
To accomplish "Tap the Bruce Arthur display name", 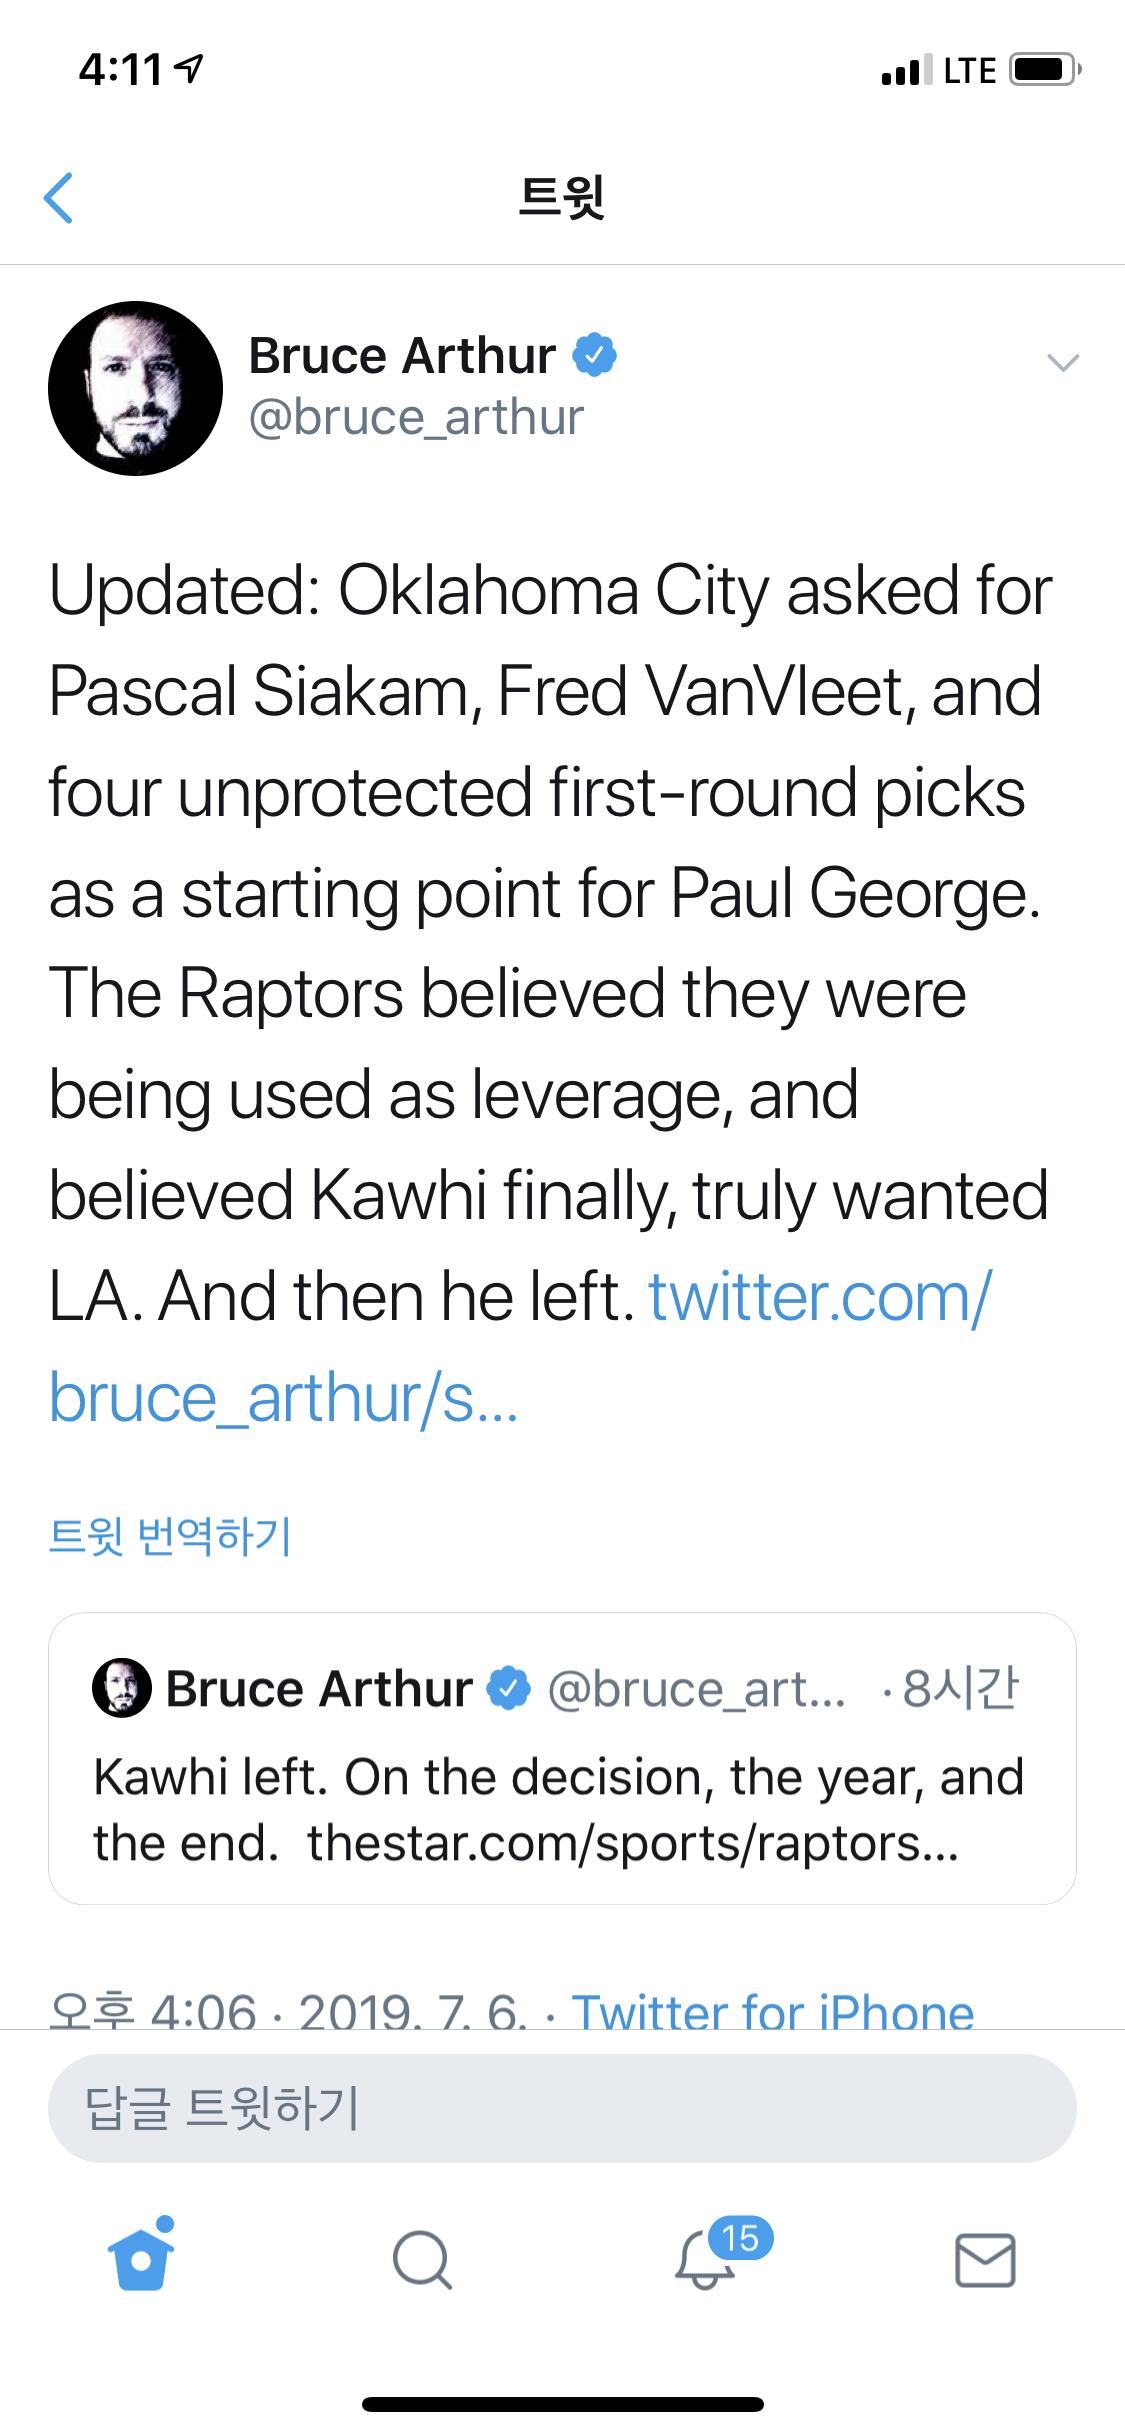I will pos(402,355).
